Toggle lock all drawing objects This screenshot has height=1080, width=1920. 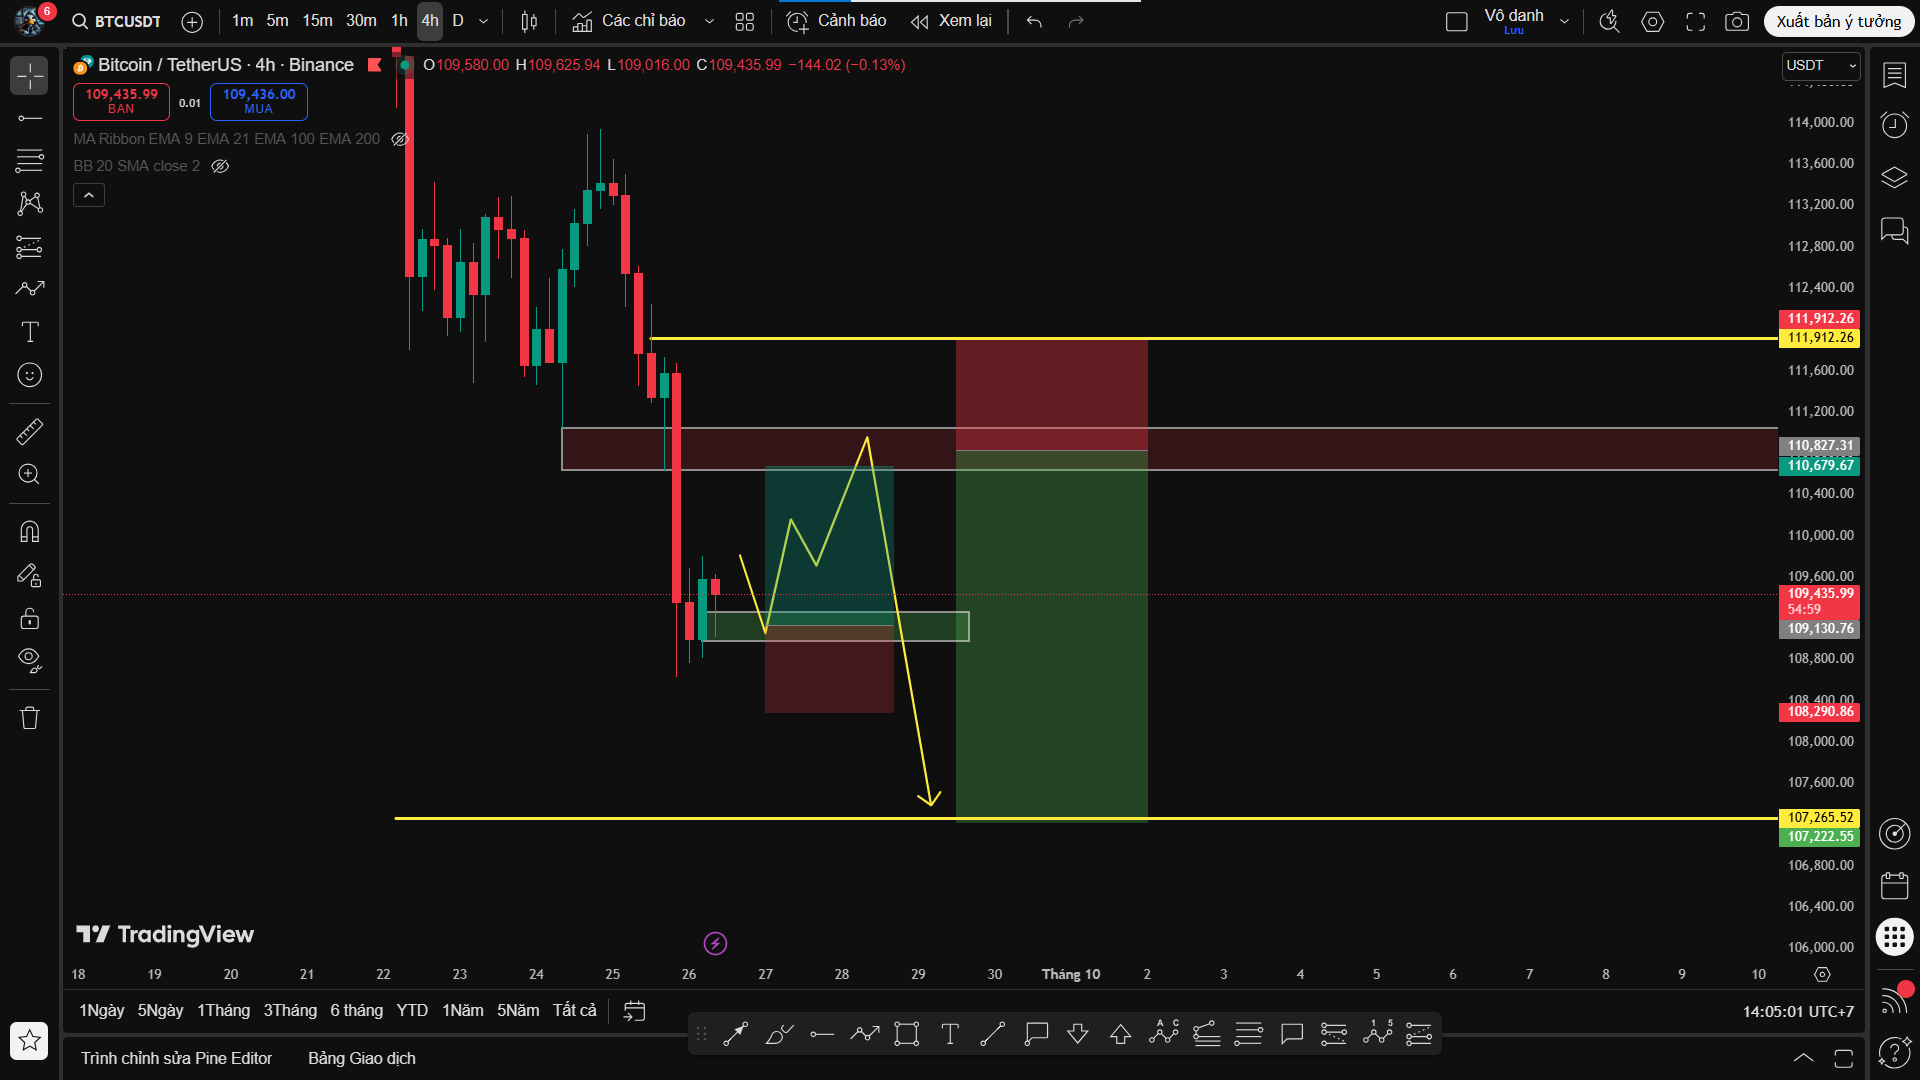point(29,618)
